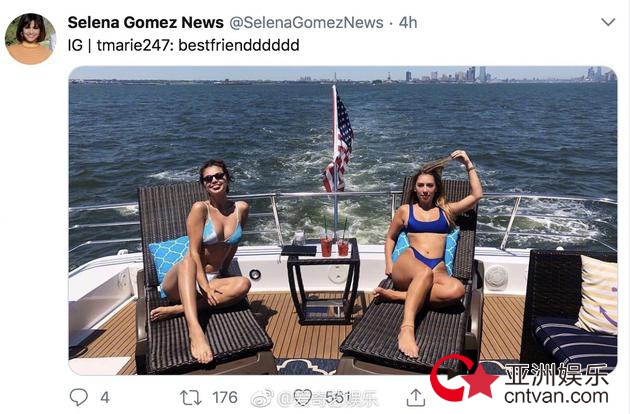Click the reply count 4

pyautogui.click(x=105, y=398)
